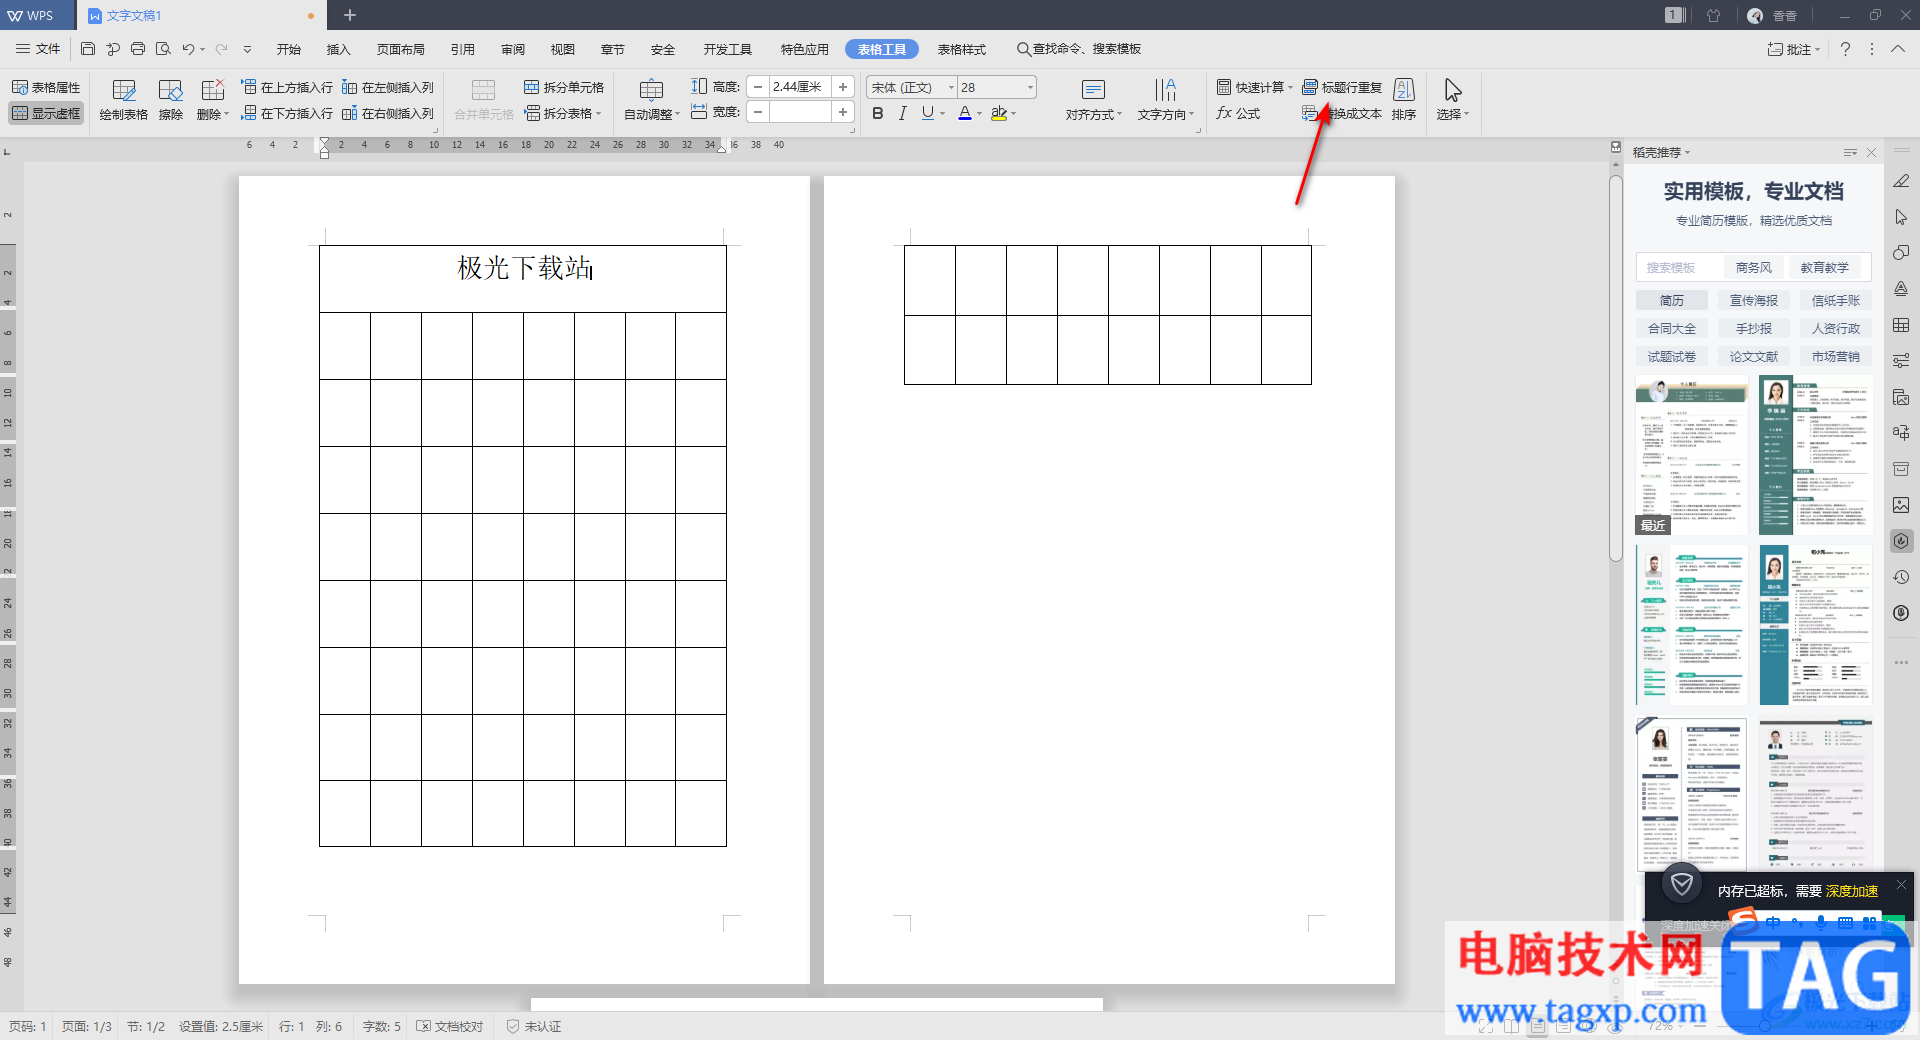Click the 合同大全 template category
This screenshot has width=1920, height=1040.
tap(1672, 328)
